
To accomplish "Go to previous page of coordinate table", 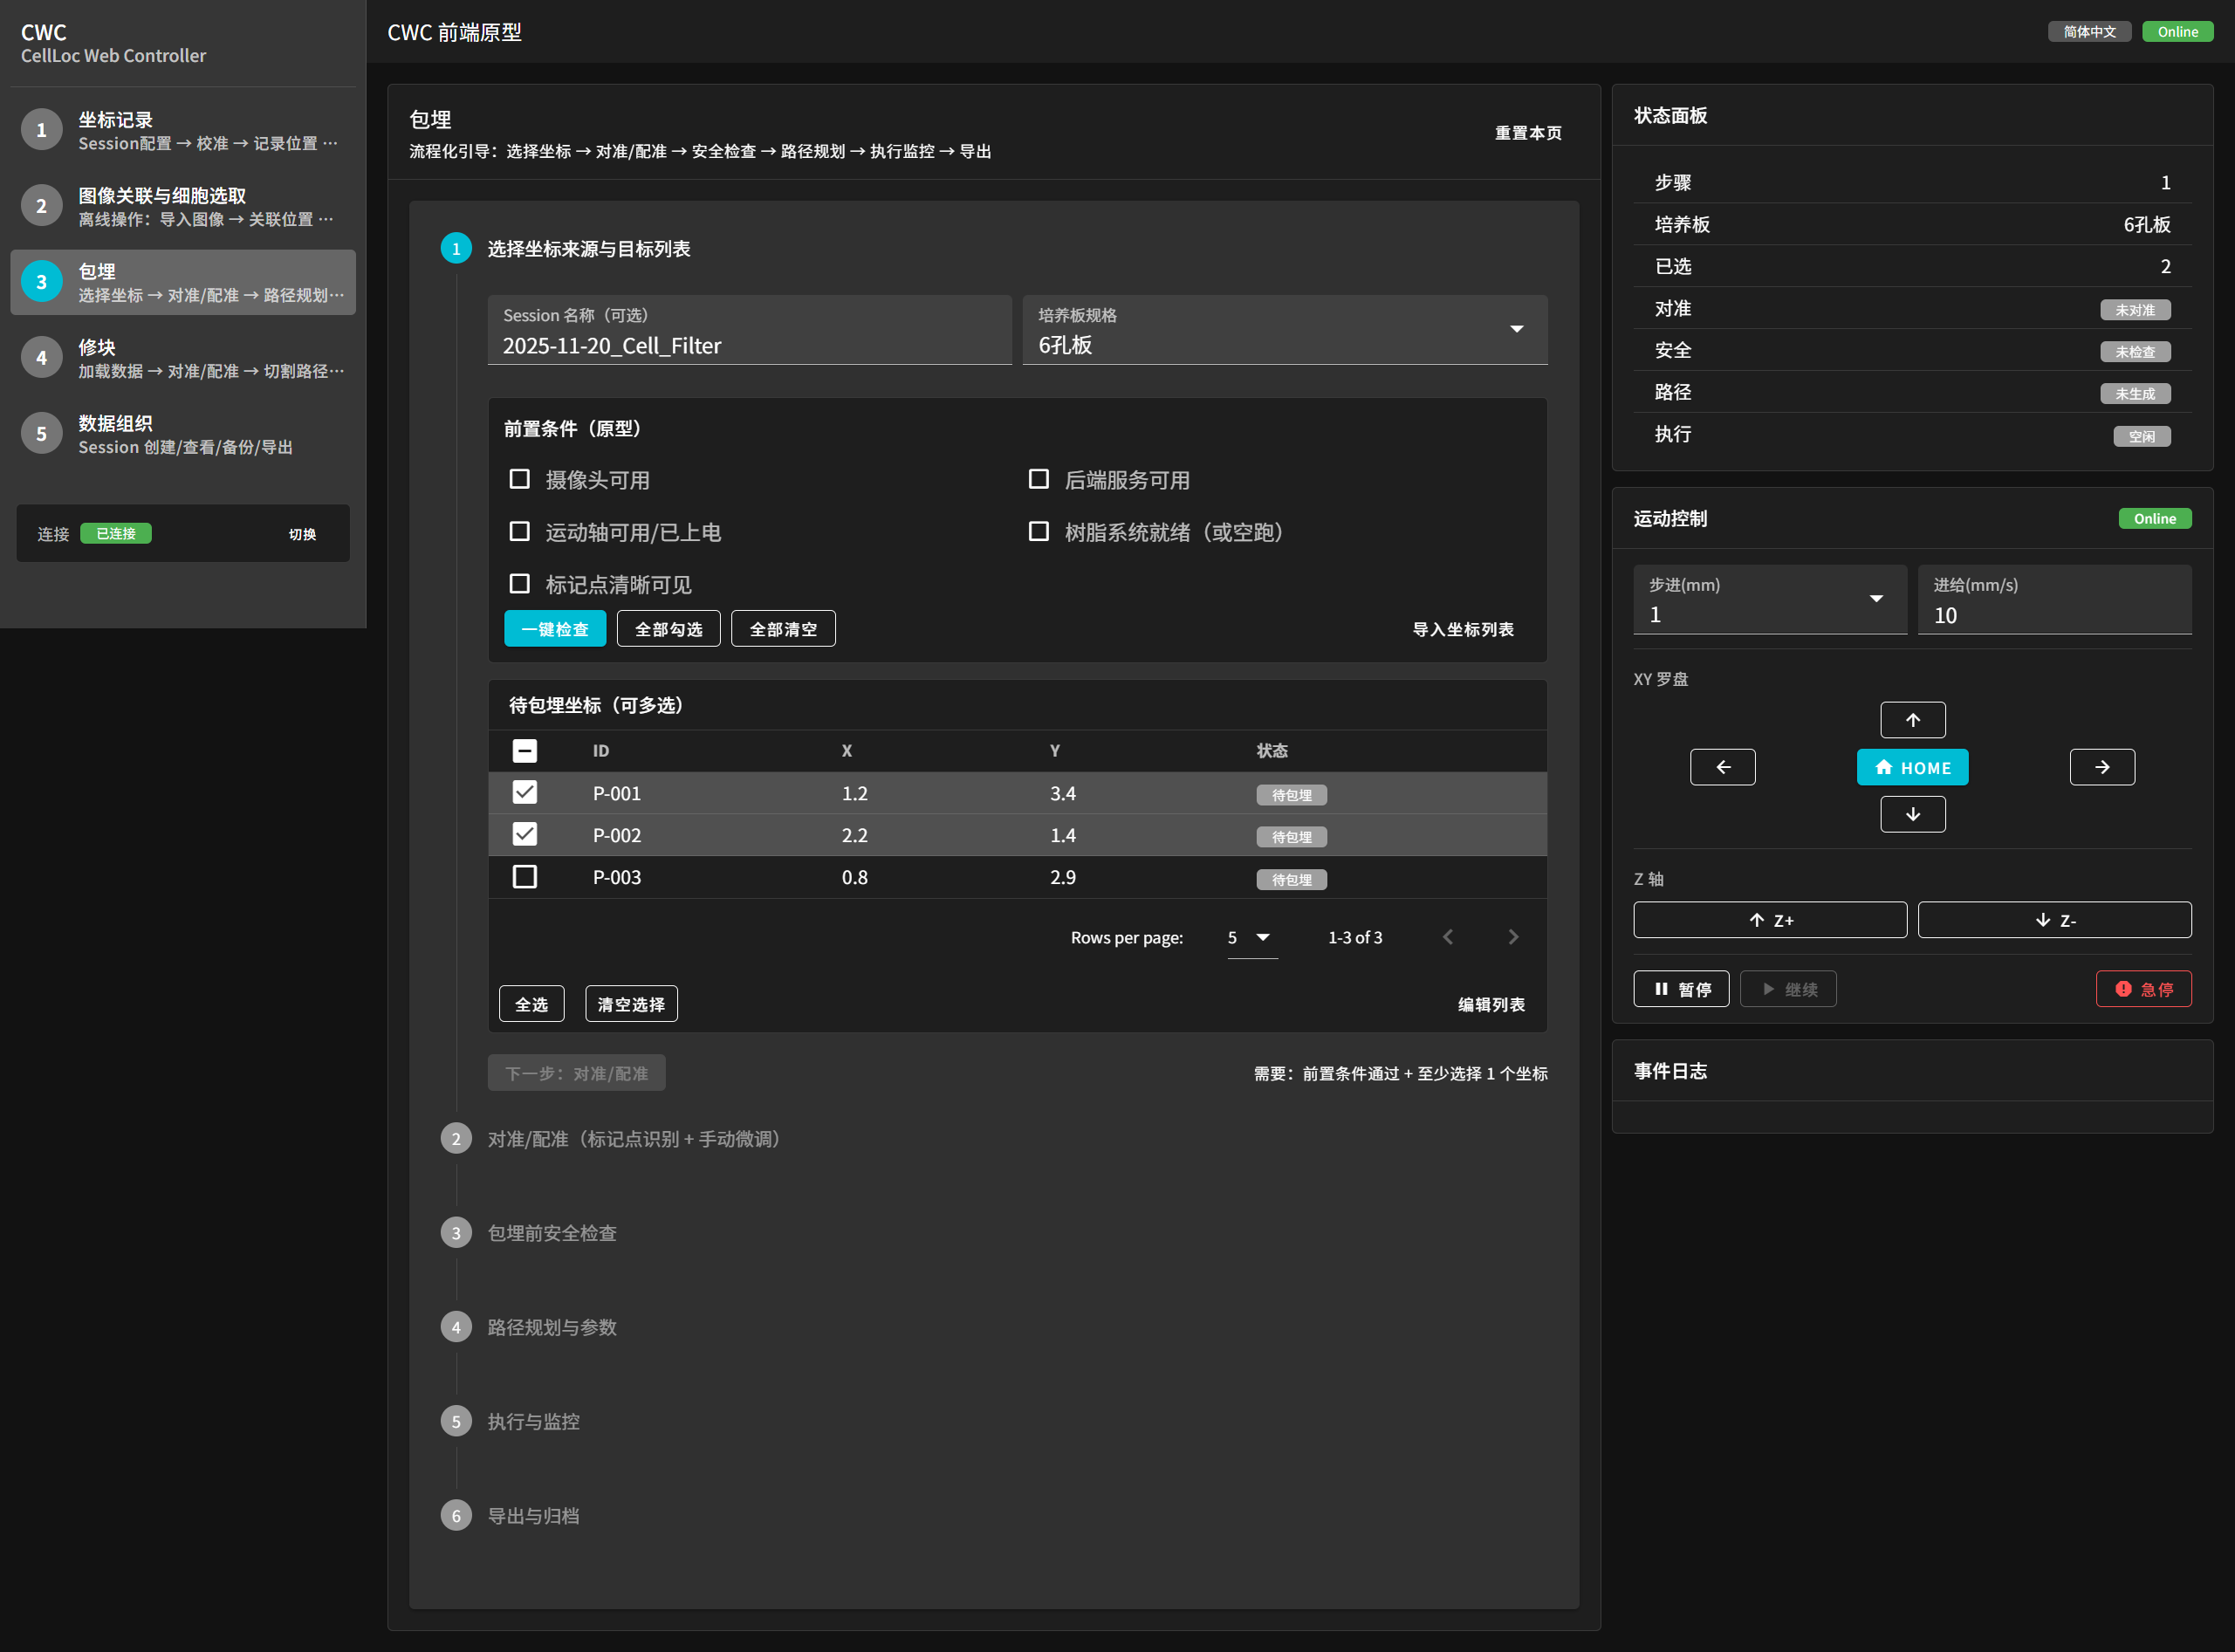I will tap(1447, 937).
